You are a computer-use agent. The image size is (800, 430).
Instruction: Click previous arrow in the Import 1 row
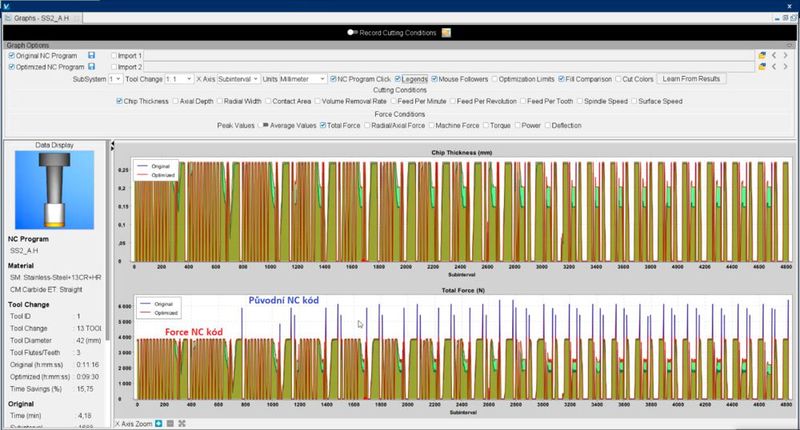pos(774,55)
